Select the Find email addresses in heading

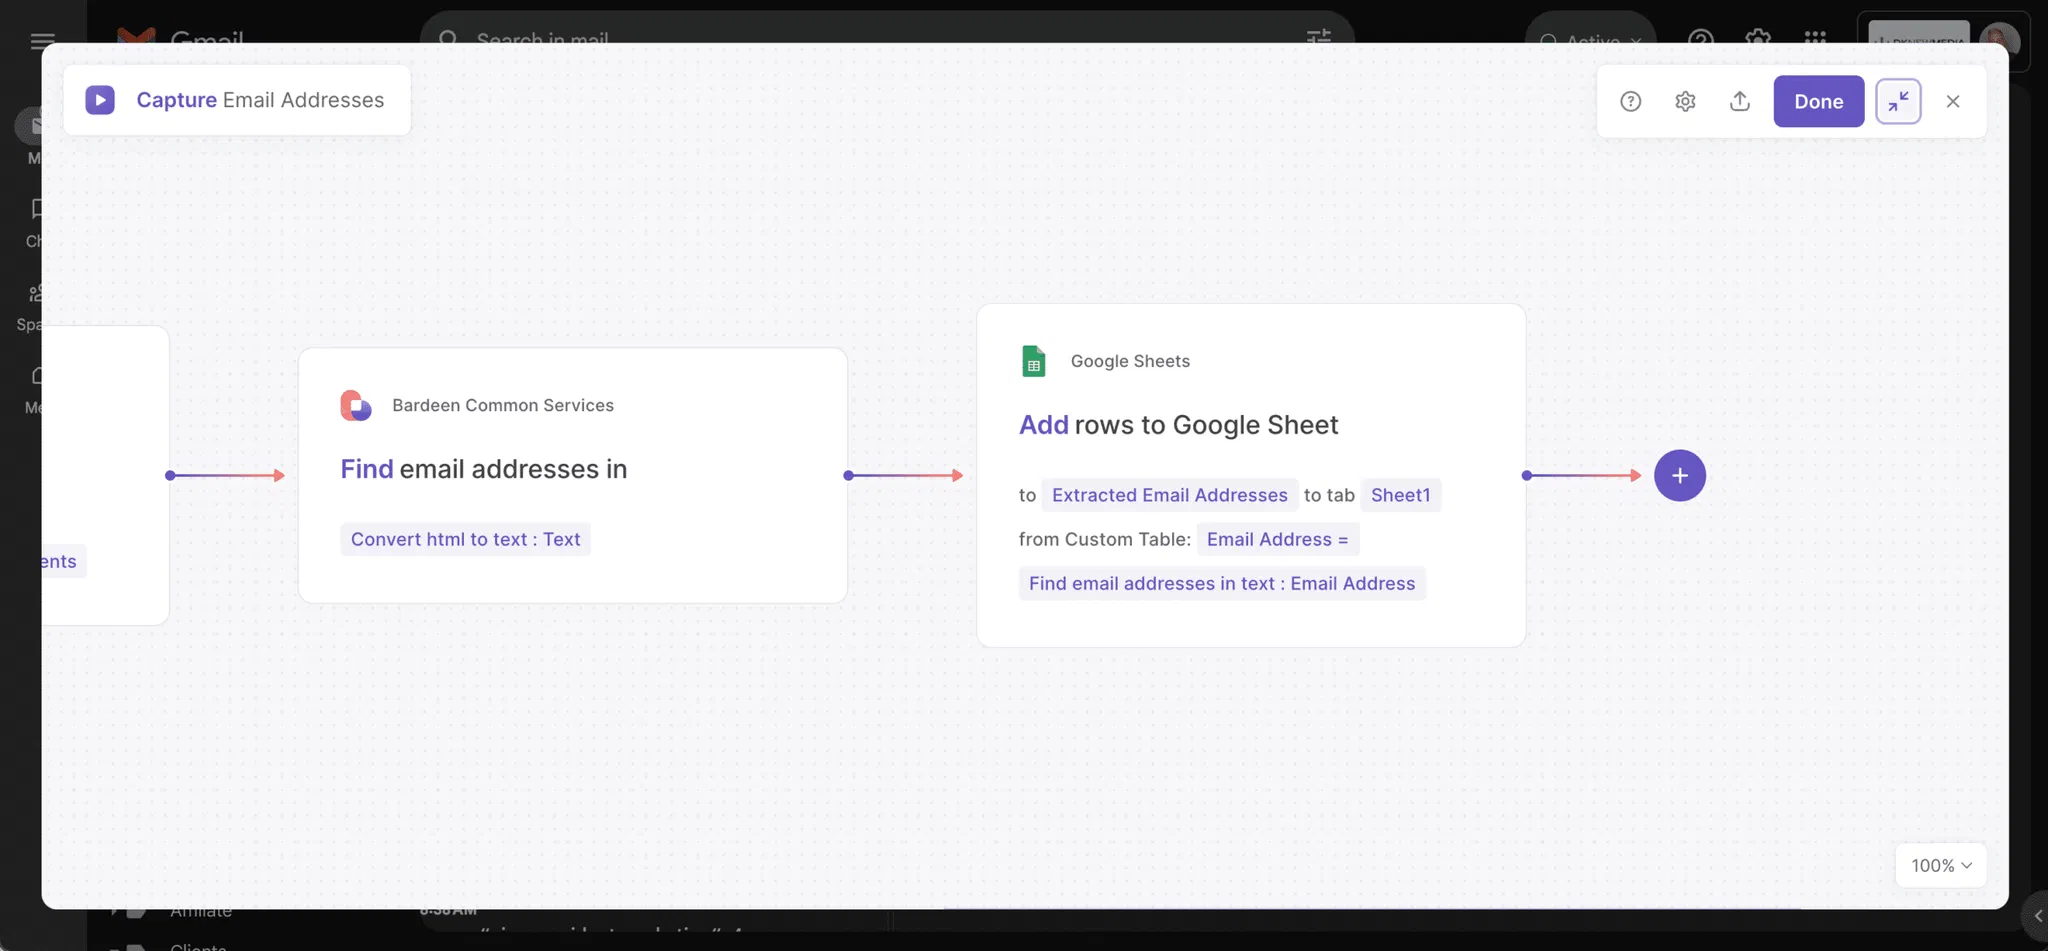point(483,469)
